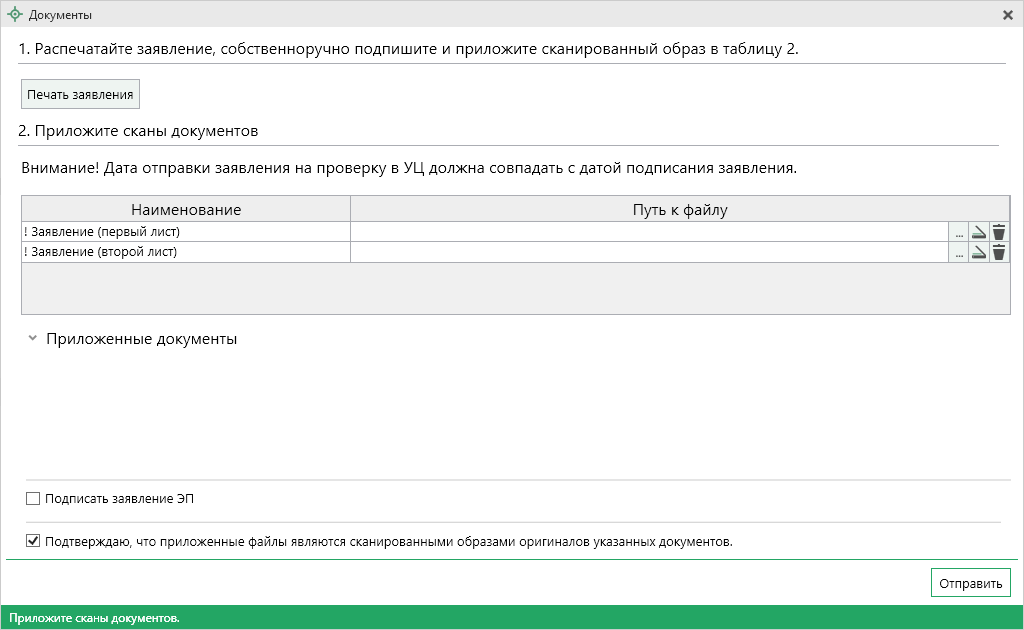Image resolution: width=1024 pixels, height=630 pixels.
Task: Uncheck the Подтверждаю scanned originals checkbox
Action: pyautogui.click(x=33, y=542)
